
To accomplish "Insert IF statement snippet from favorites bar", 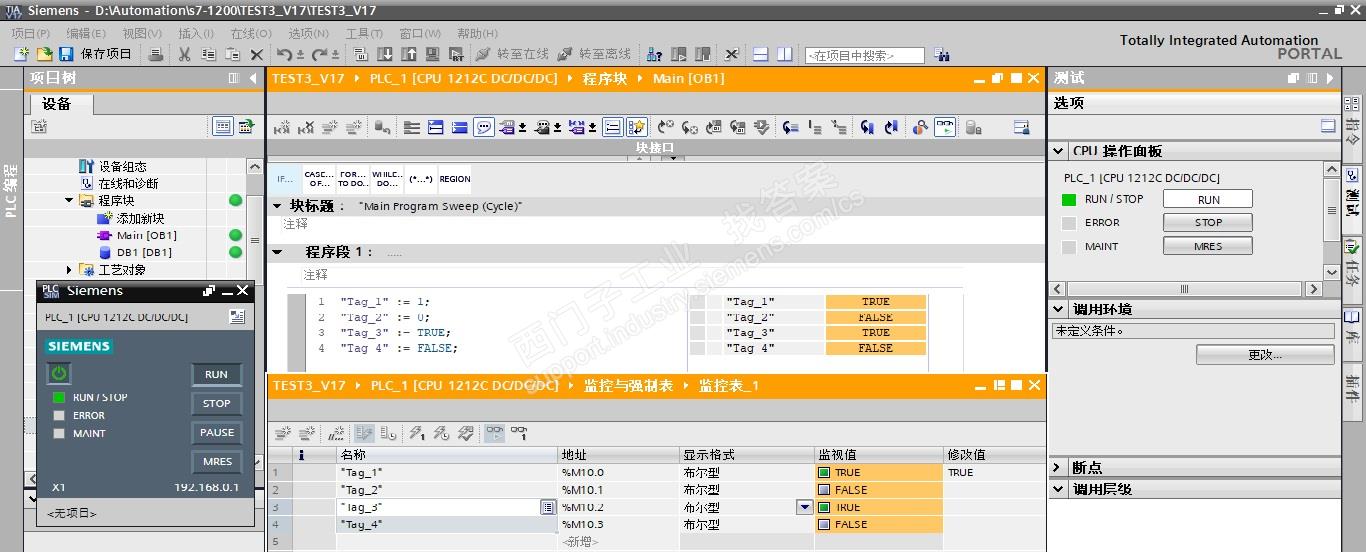I will tap(284, 179).
